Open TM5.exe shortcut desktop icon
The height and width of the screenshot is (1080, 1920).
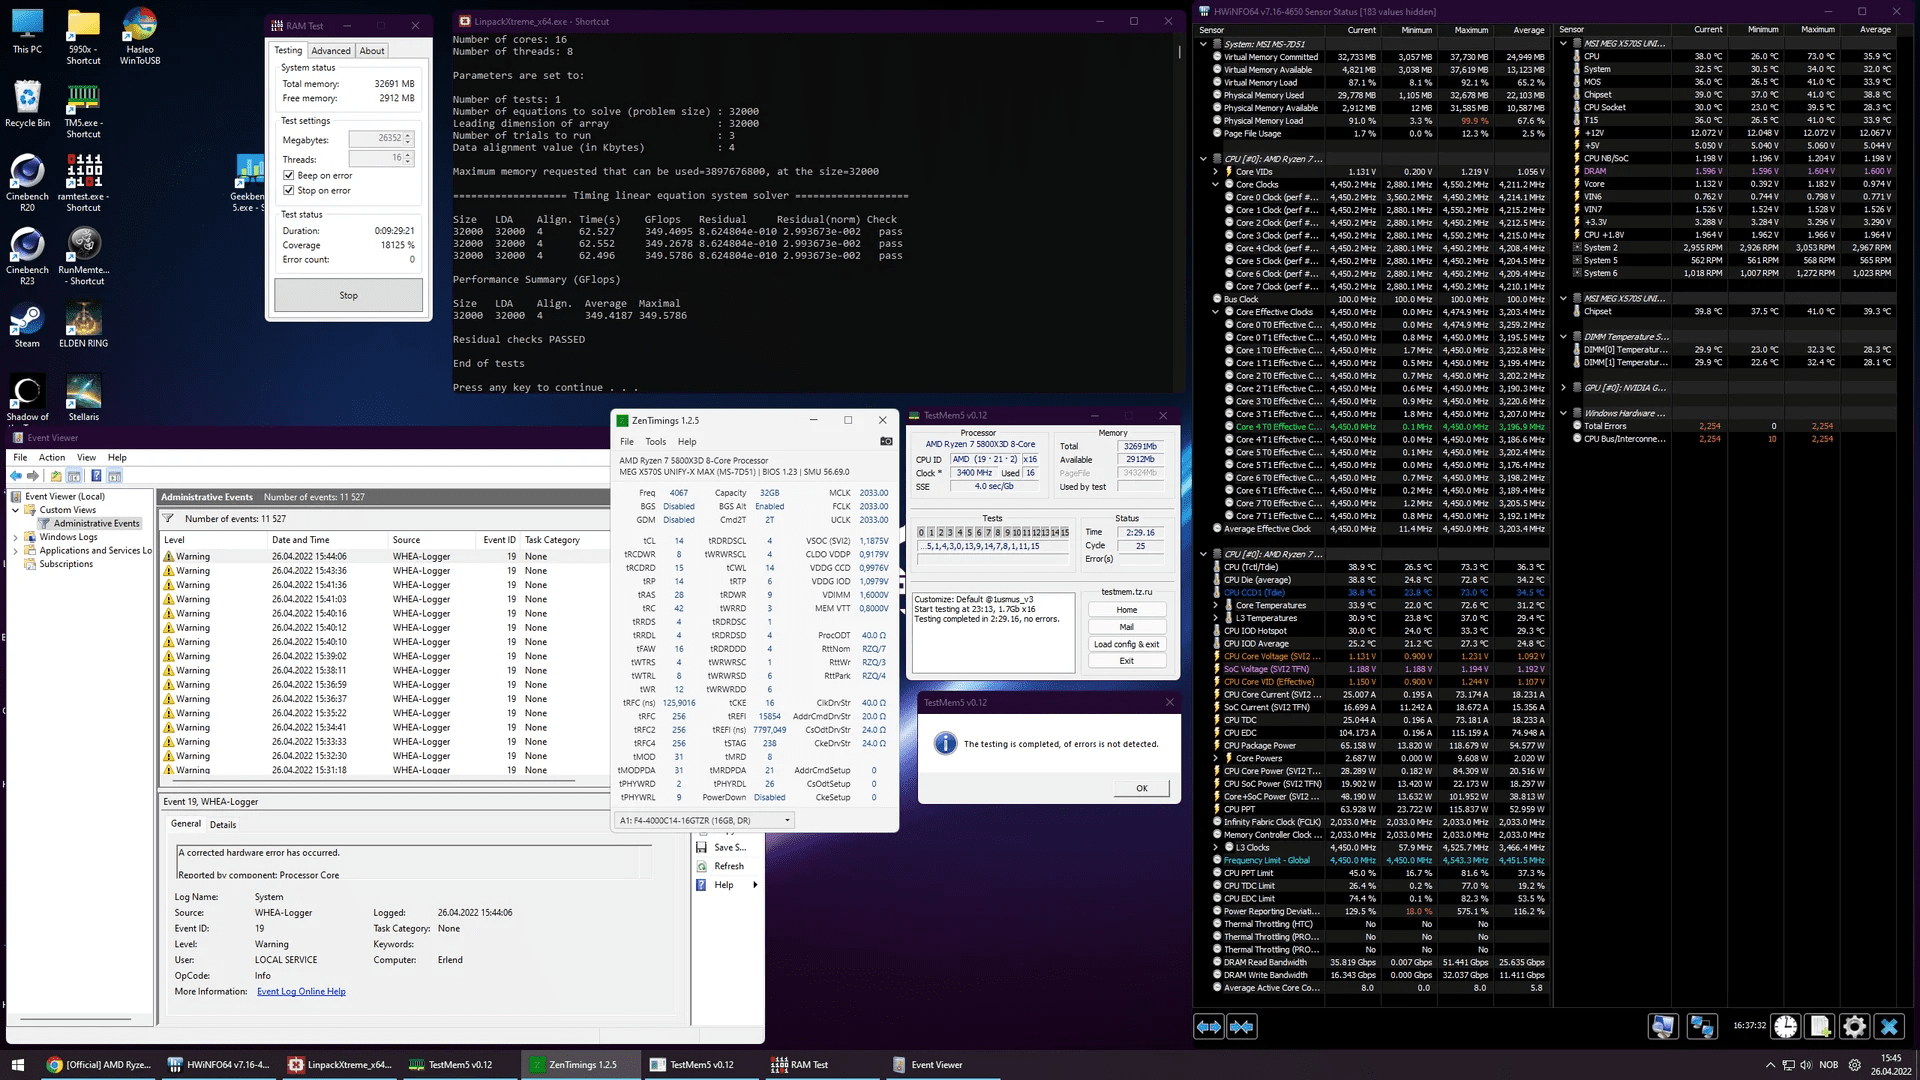point(84,110)
